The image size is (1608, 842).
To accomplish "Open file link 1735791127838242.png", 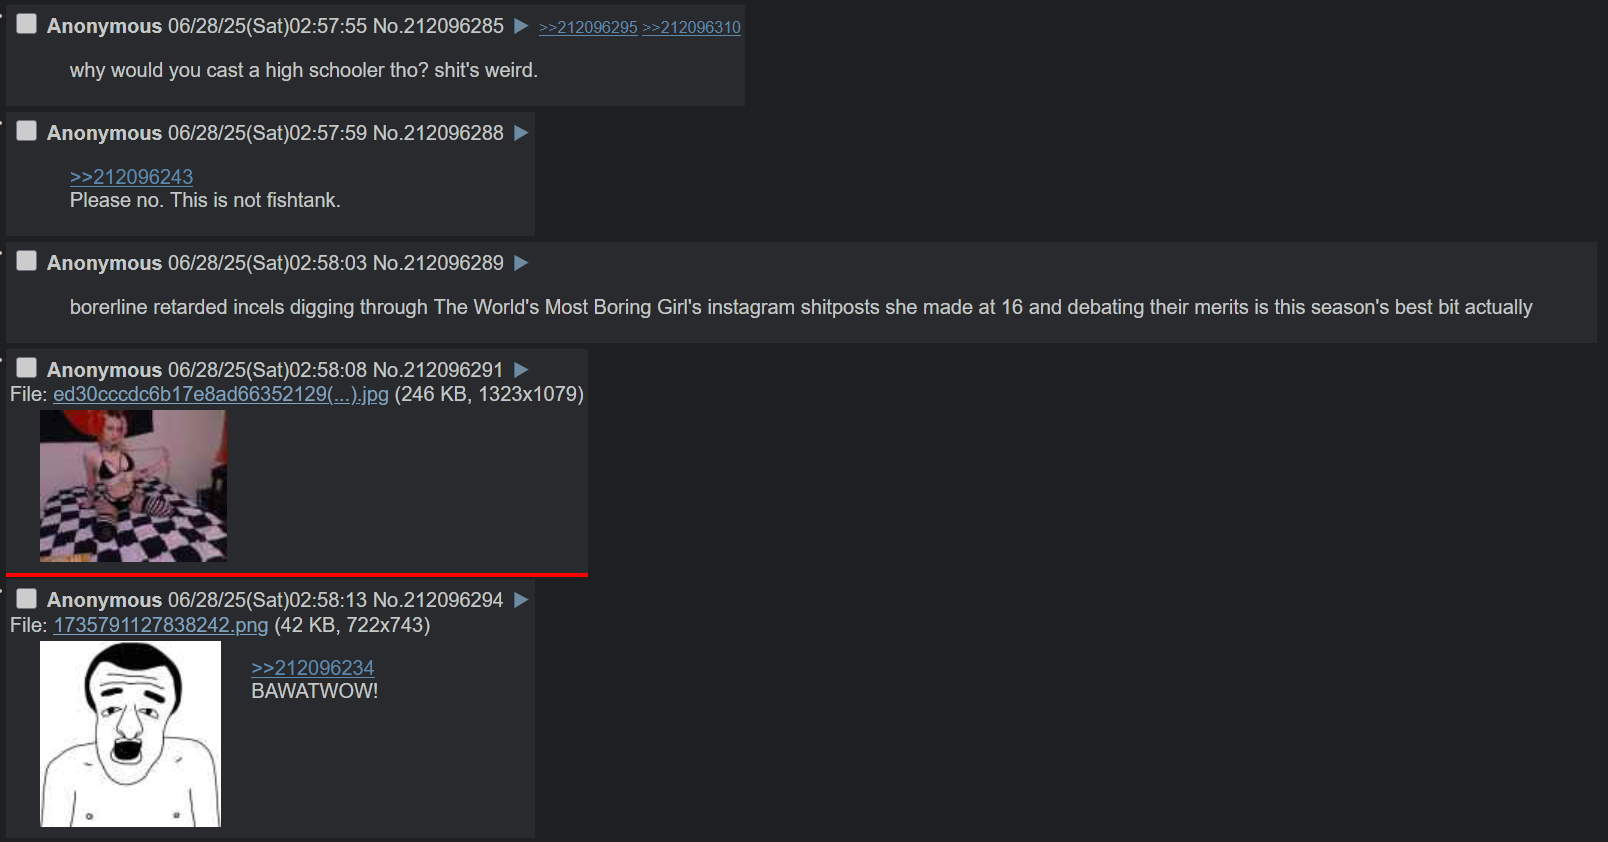I will point(161,625).
